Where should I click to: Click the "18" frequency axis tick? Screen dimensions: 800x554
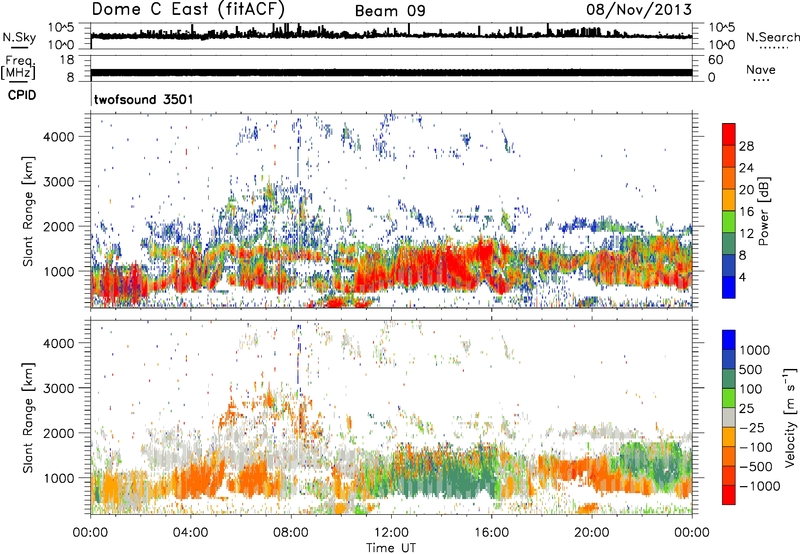[67, 60]
